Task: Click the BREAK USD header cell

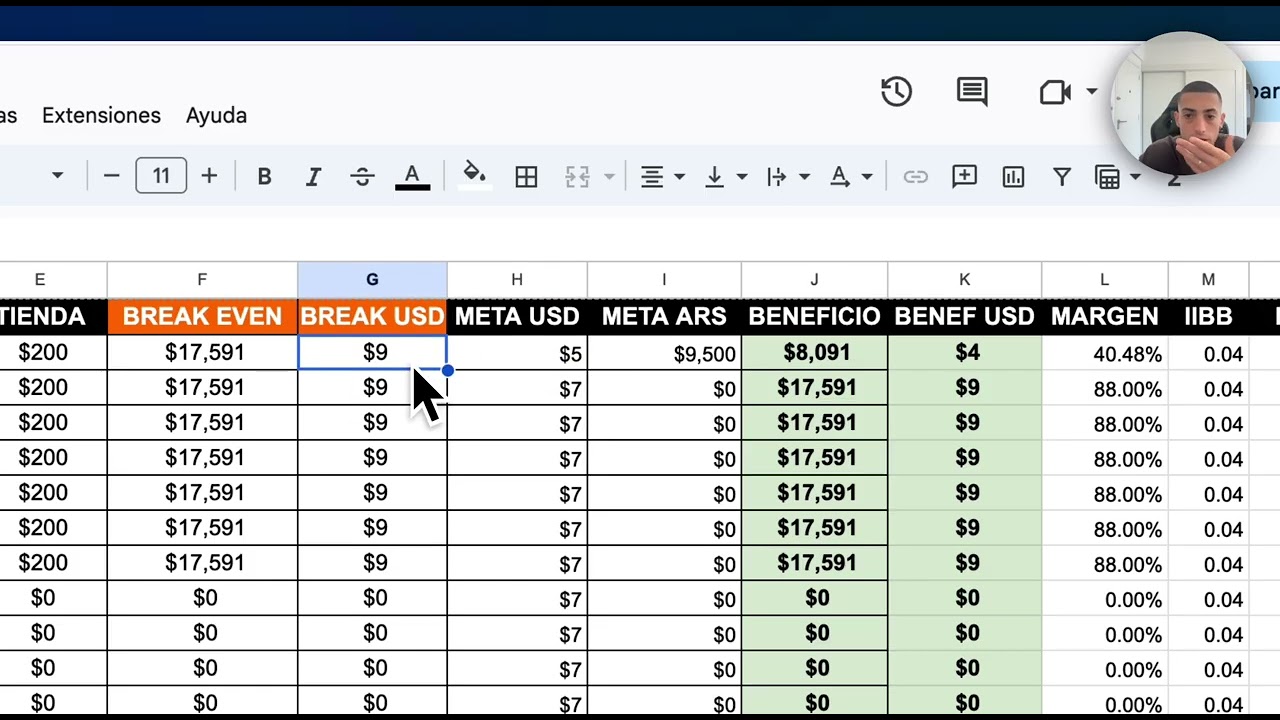Action: (x=372, y=317)
